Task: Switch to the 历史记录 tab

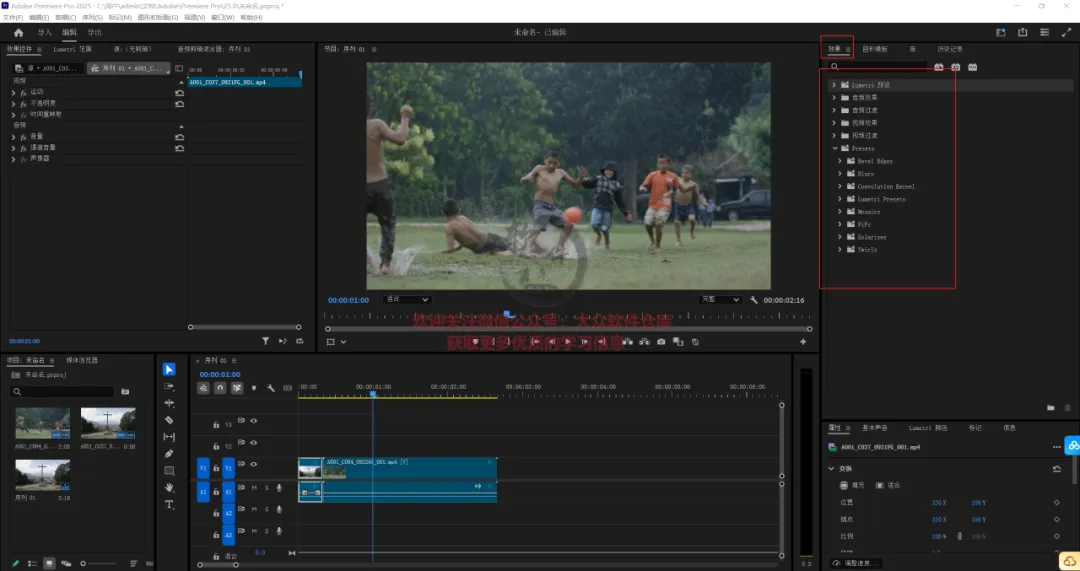Action: pos(950,49)
